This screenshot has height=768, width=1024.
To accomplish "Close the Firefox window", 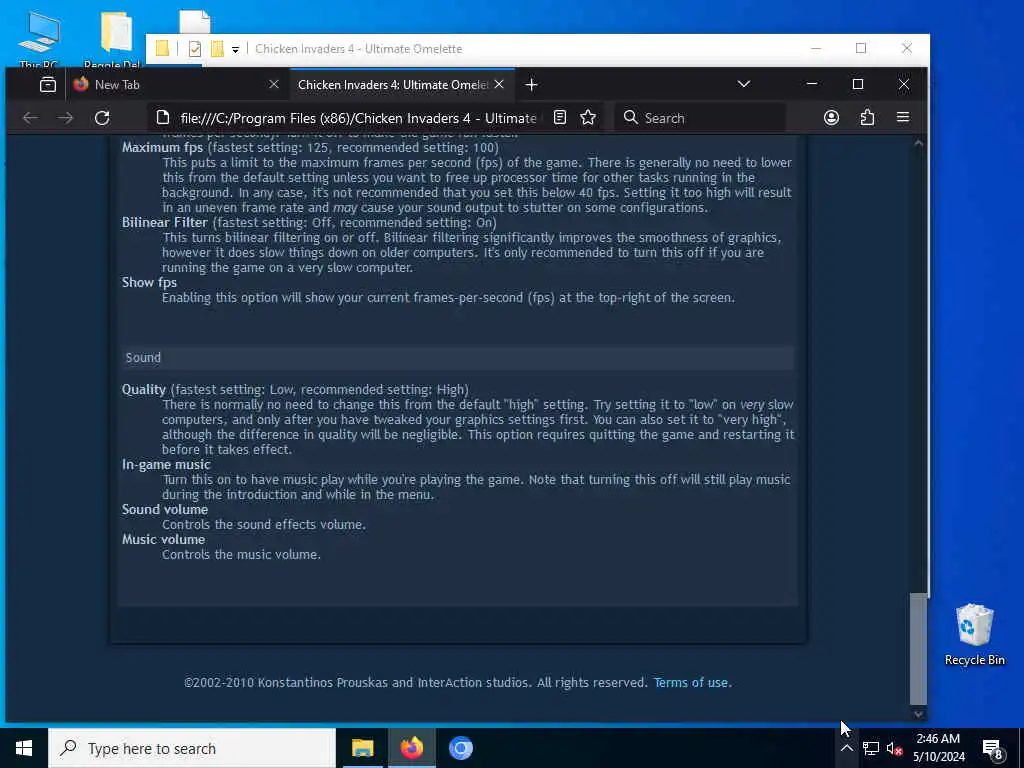I will (904, 84).
